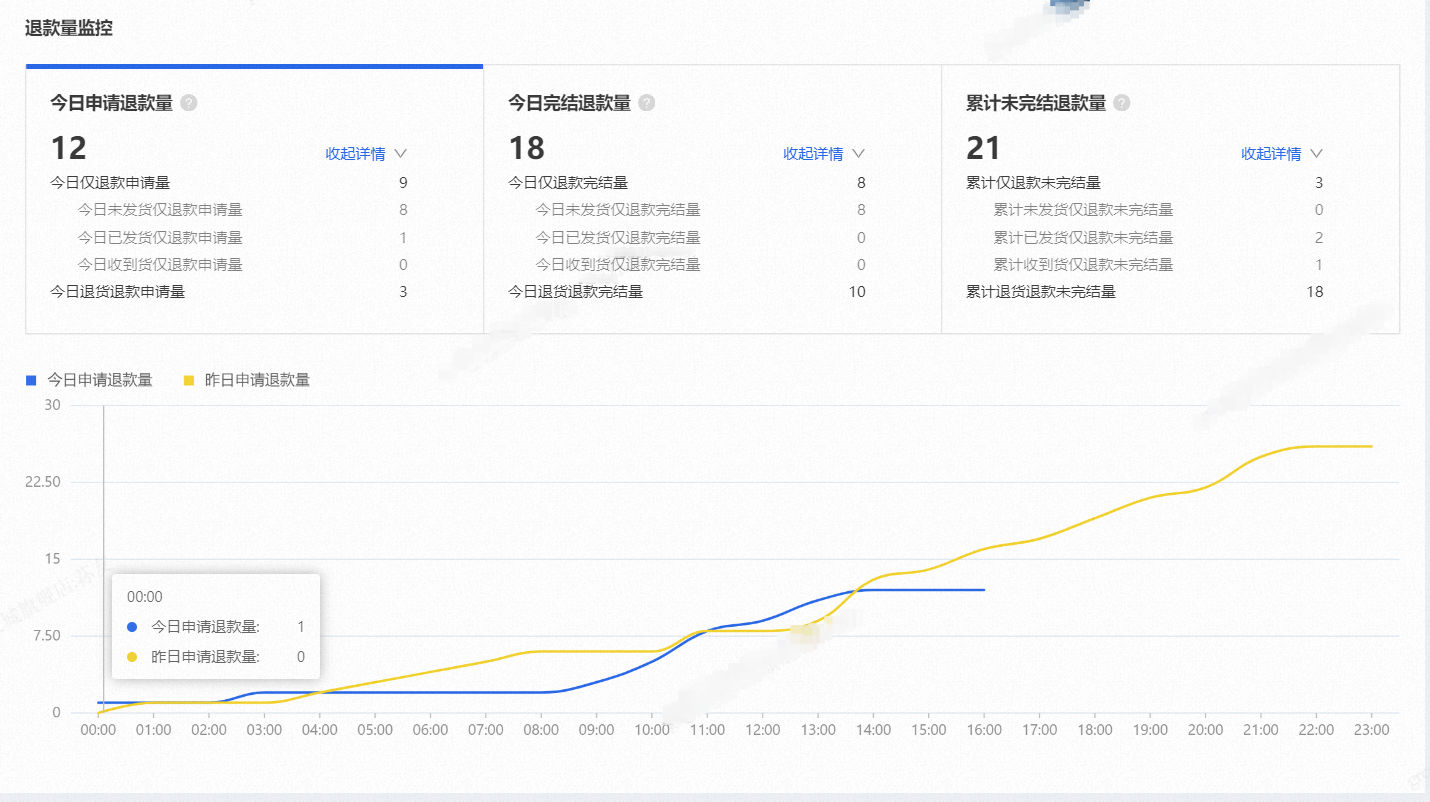Image resolution: width=1430 pixels, height=802 pixels.
Task: Click row 累计收到货仅退款未完结量
Action: click(x=1159, y=265)
